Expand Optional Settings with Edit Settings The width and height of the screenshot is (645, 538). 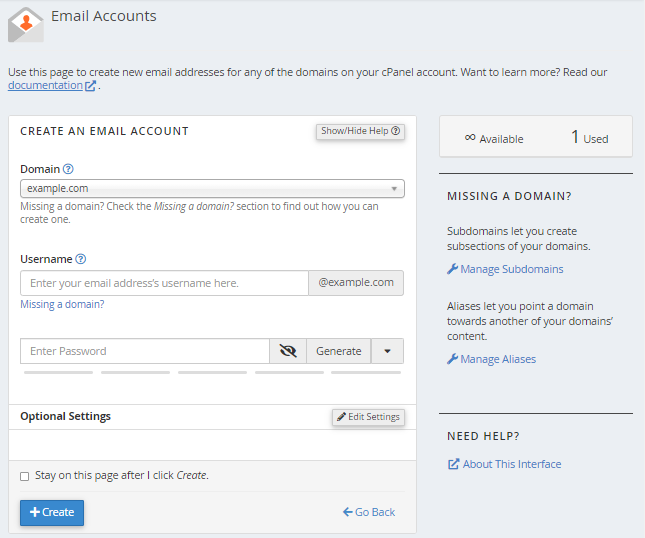coord(368,417)
